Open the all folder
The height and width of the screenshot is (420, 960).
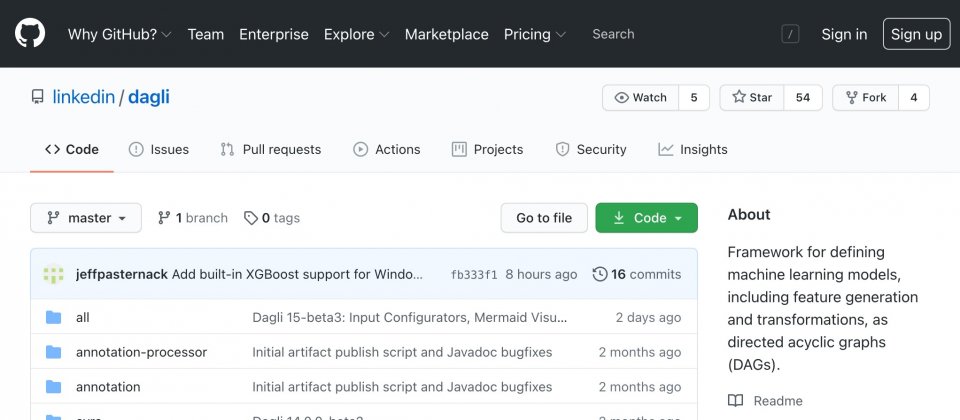(83, 317)
